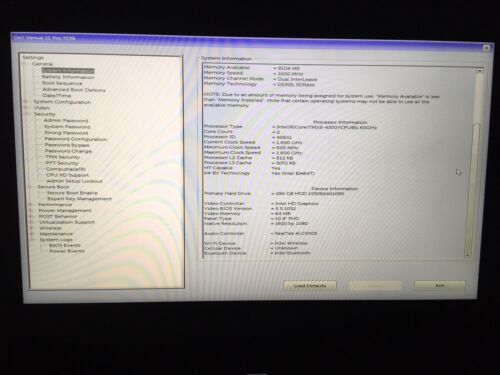Click the scrollbar up arrow in System Information
Viewport: 500px width, 375px height.
[x=479, y=70]
